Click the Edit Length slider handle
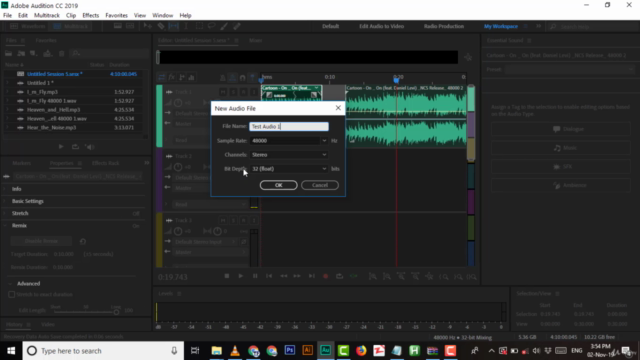Viewport: 640px width, 360px height. pyautogui.click(x=116, y=312)
